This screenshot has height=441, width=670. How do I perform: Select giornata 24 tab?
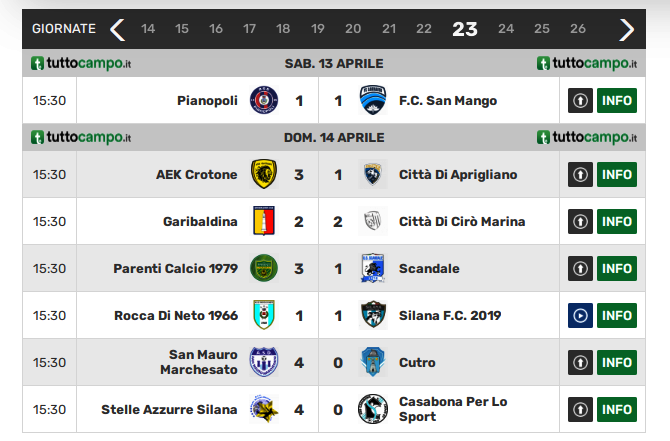(x=505, y=29)
